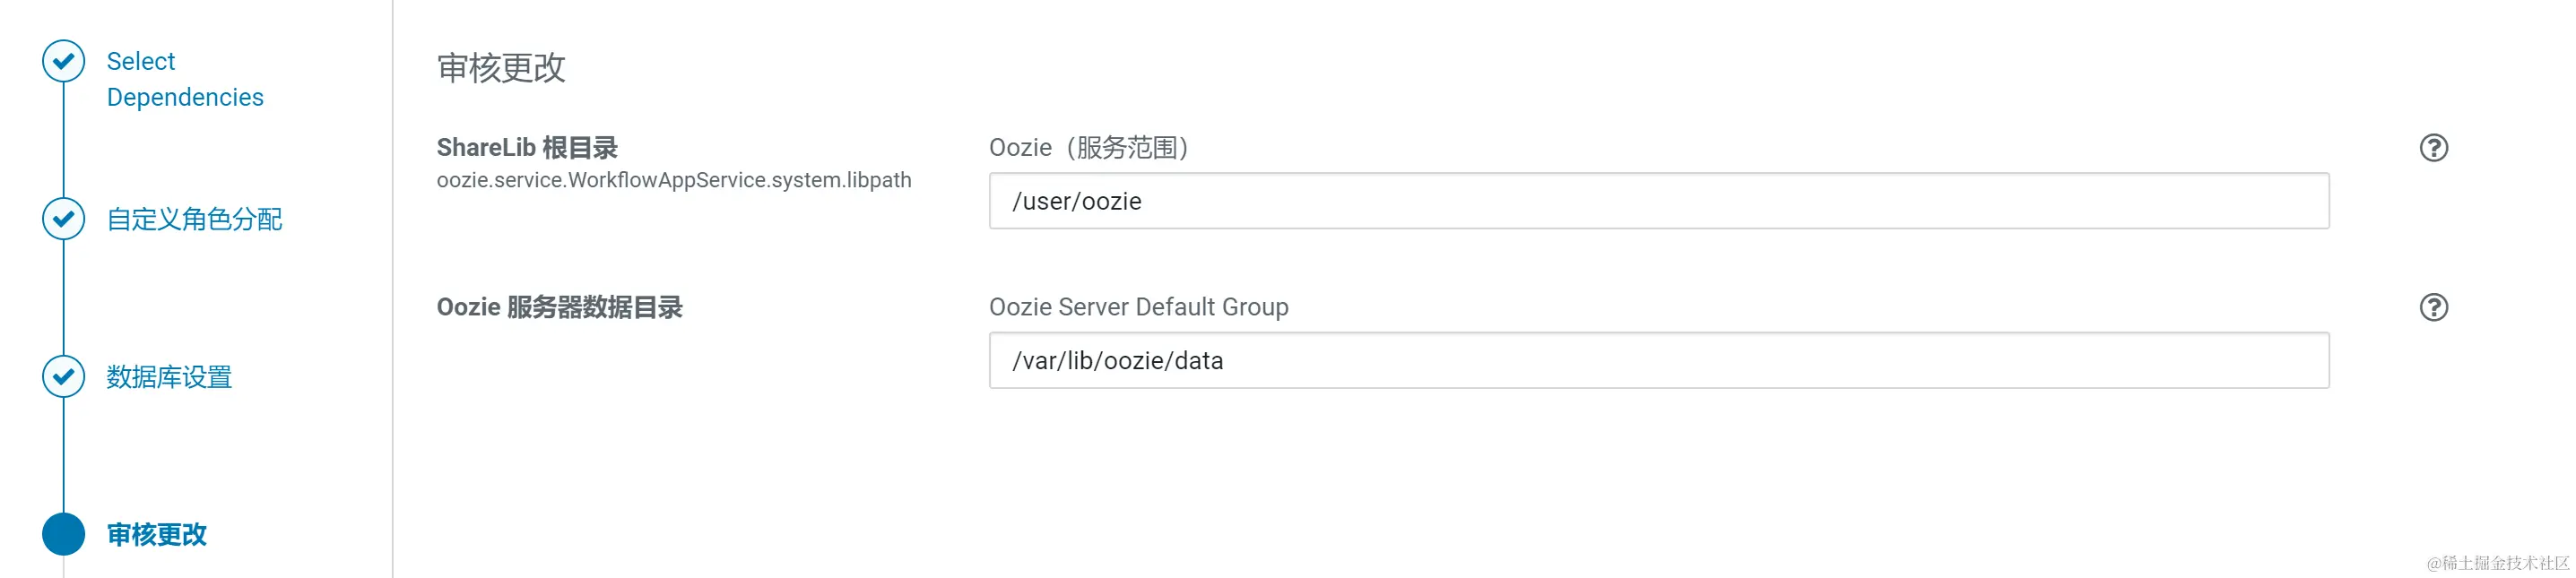2576x578 pixels.
Task: Click the checkmark icon beside 自定义角色分配
Action: (62, 218)
